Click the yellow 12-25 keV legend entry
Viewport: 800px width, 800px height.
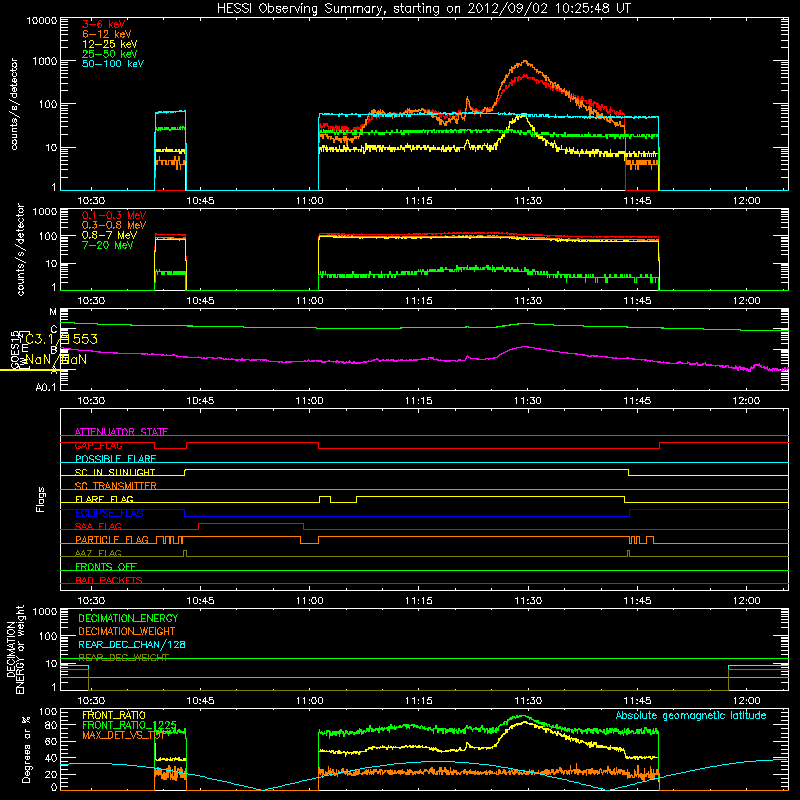pos(110,44)
